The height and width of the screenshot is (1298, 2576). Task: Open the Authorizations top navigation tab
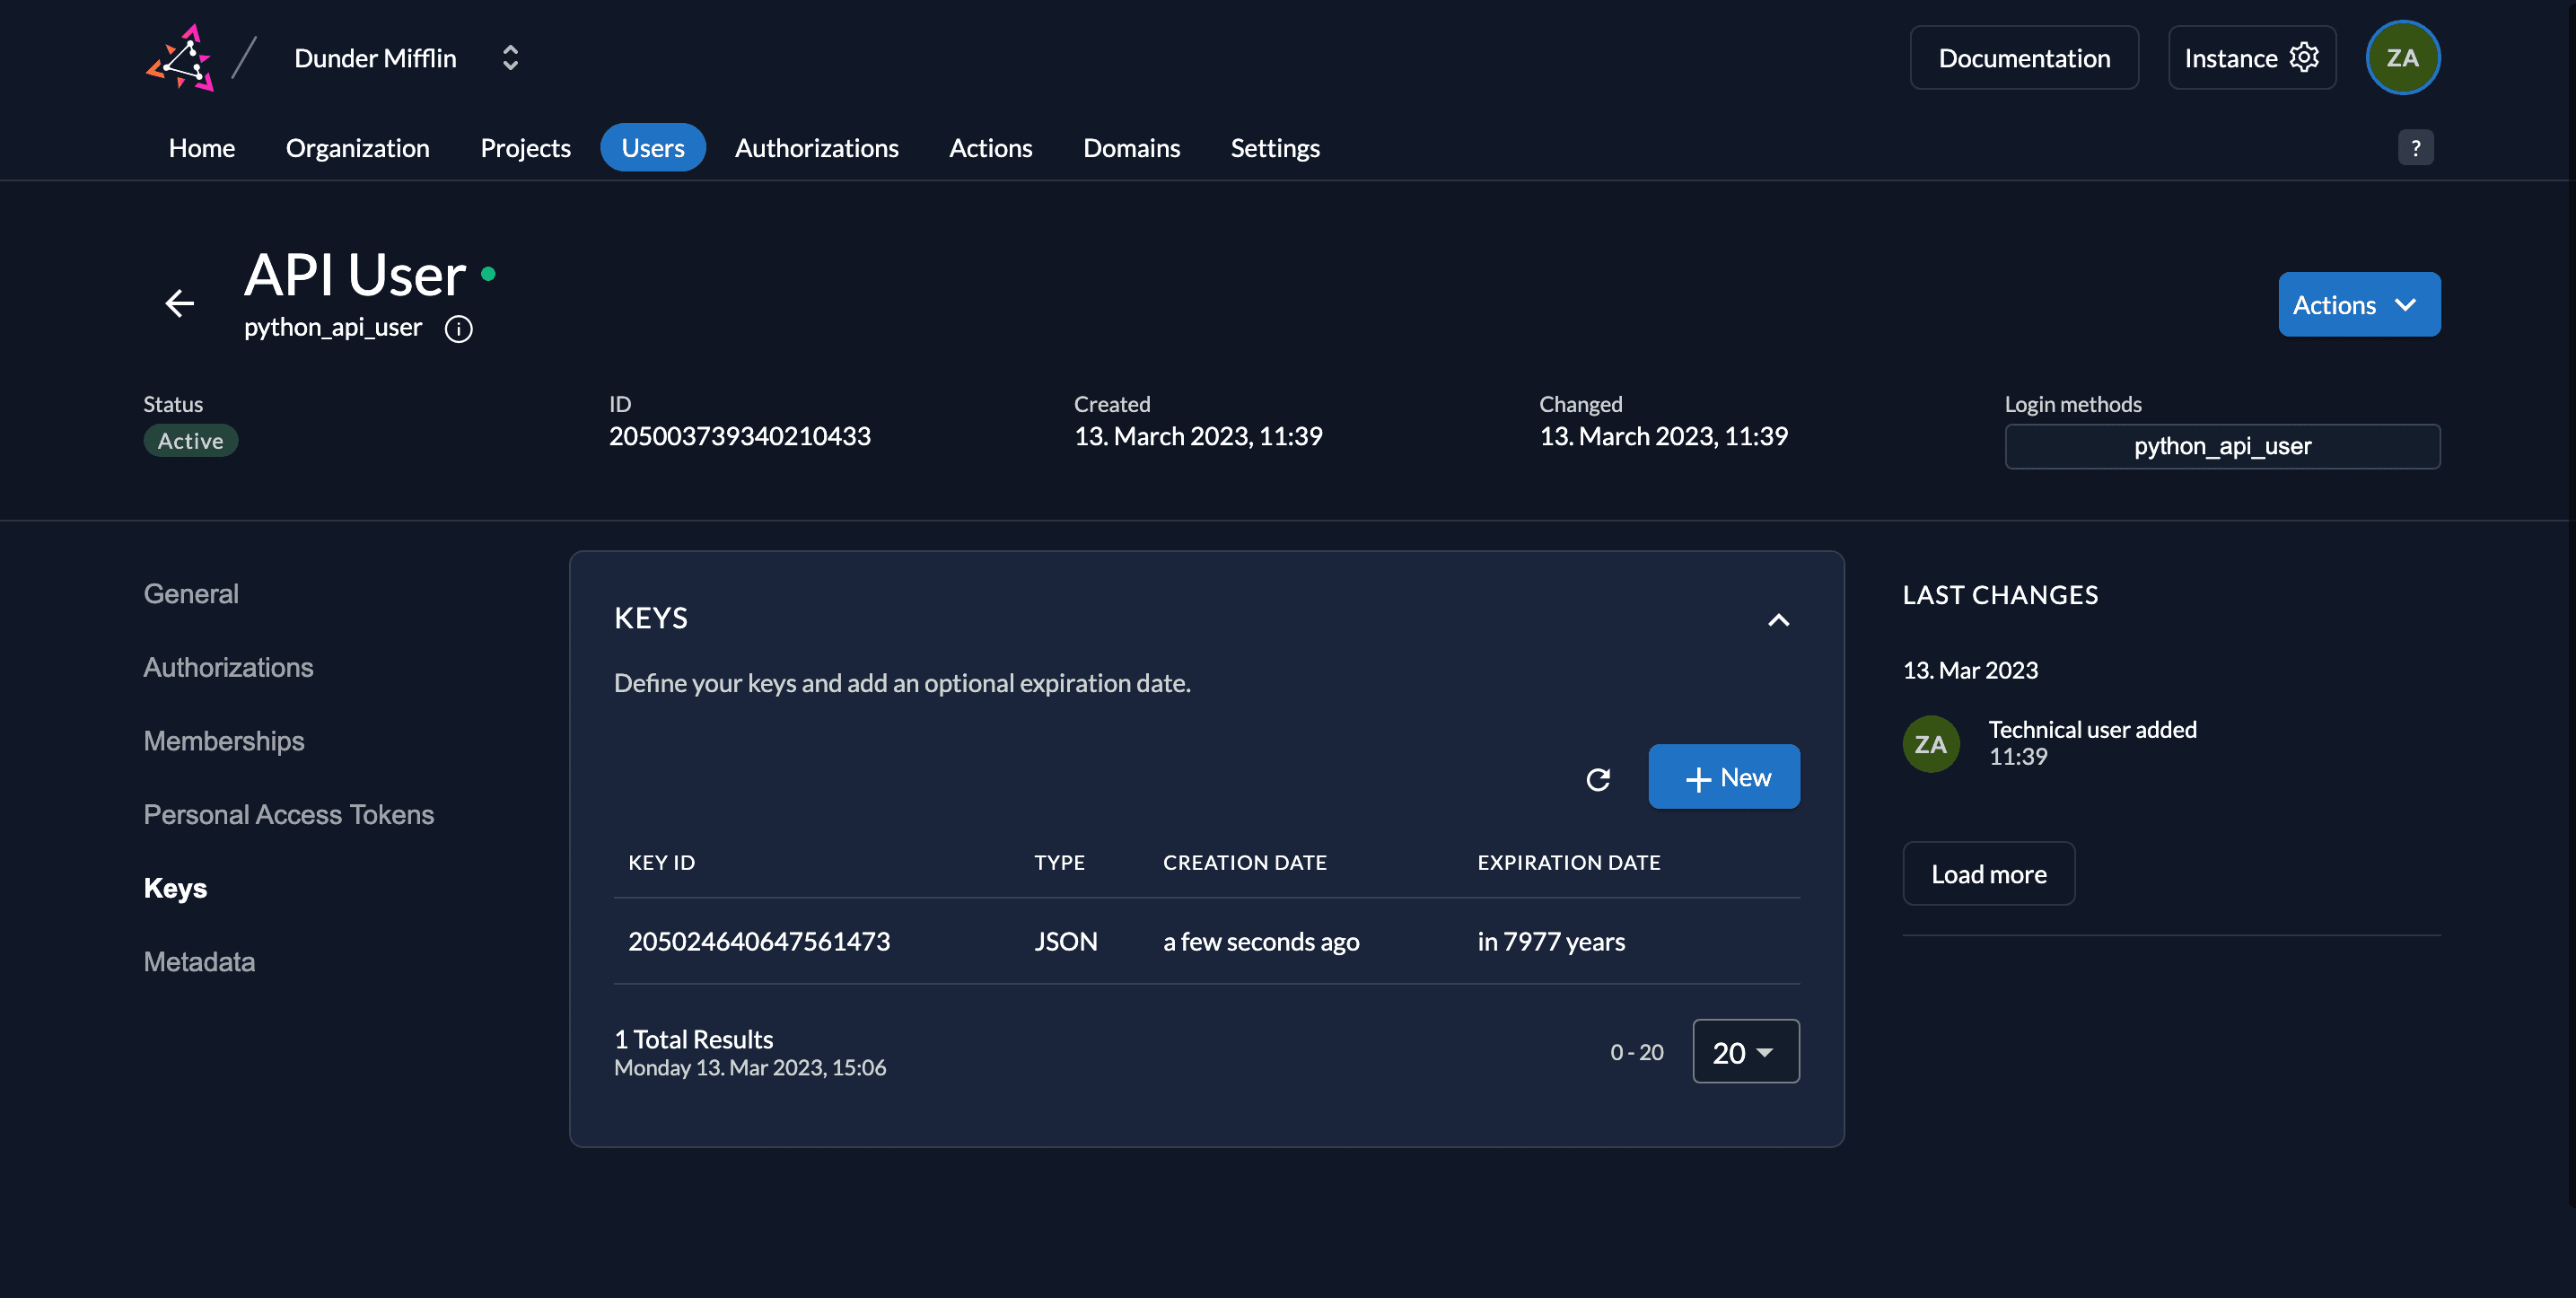816,148
